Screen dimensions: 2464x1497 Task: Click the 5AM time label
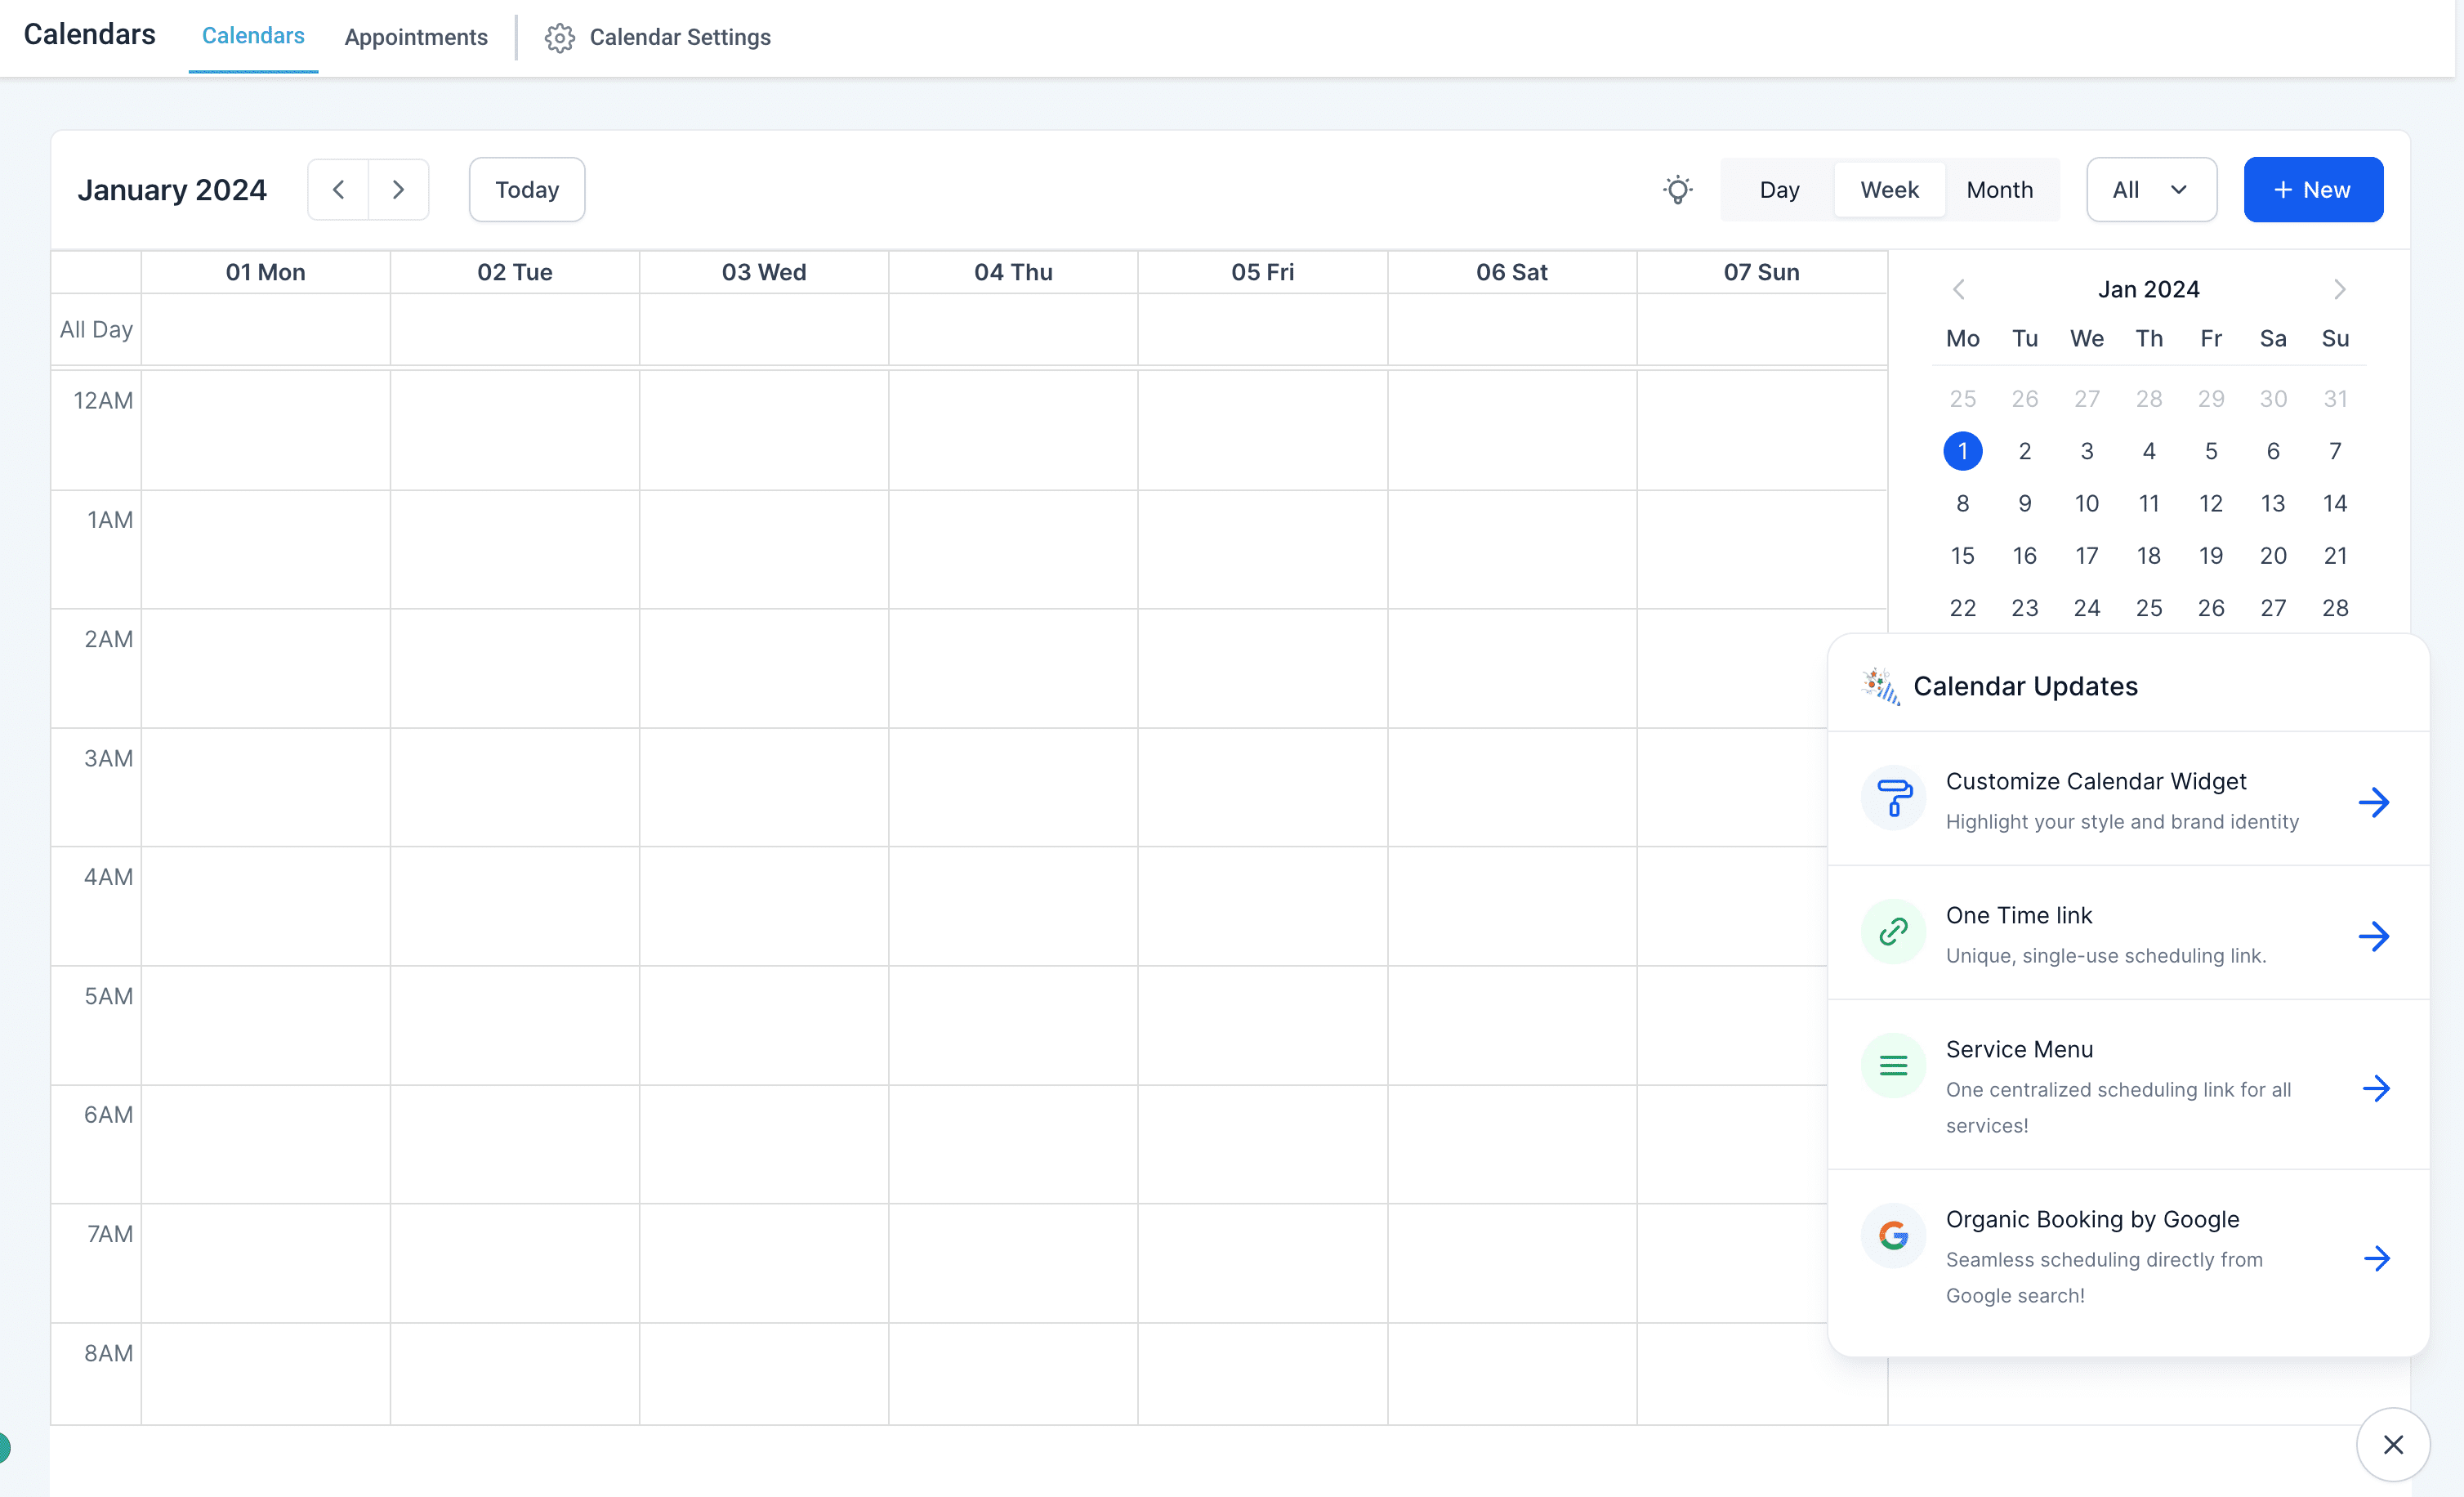pos(108,995)
